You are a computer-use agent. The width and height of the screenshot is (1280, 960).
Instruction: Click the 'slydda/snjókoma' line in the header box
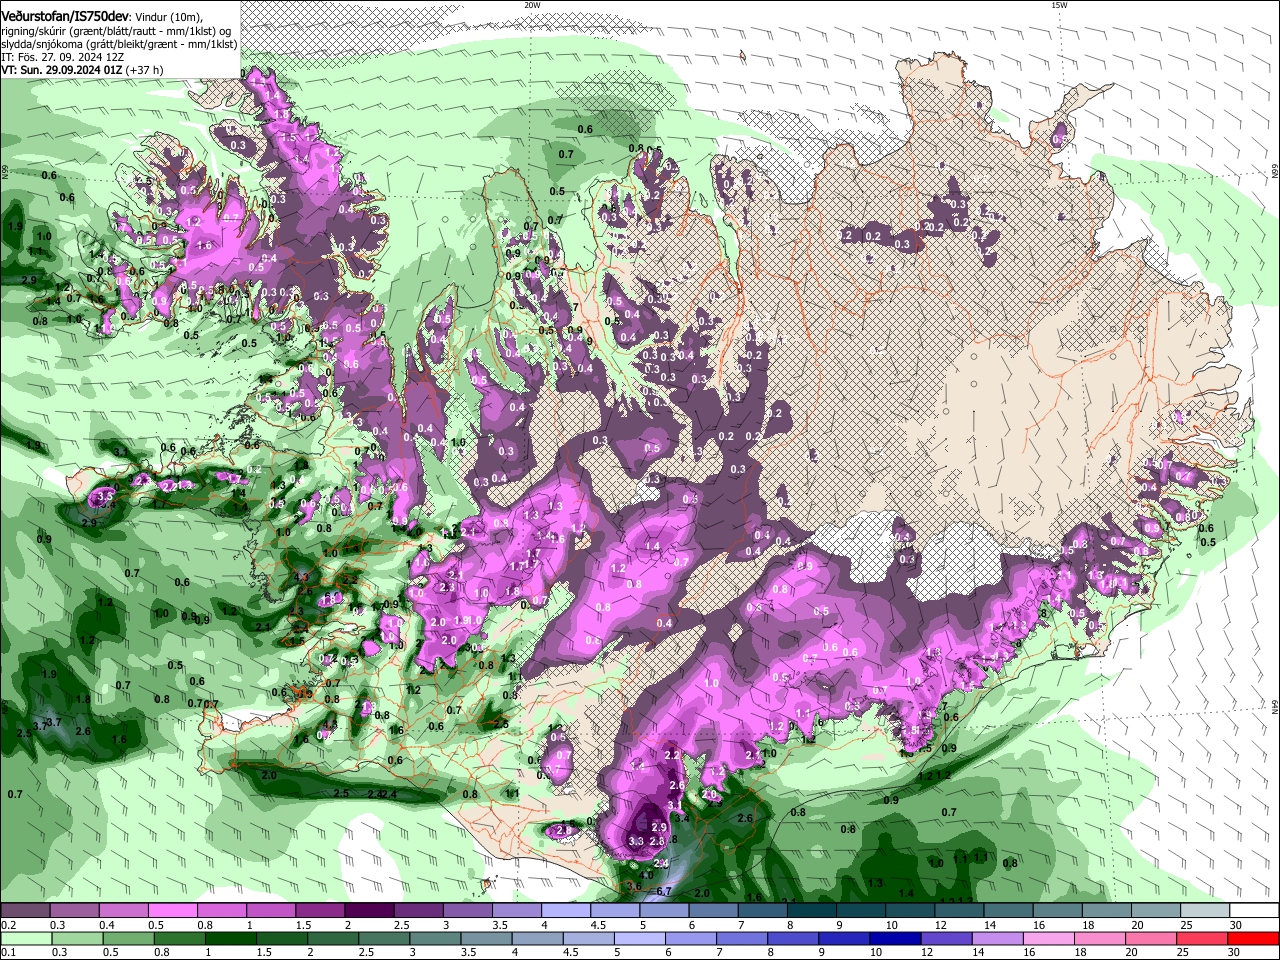[119, 44]
